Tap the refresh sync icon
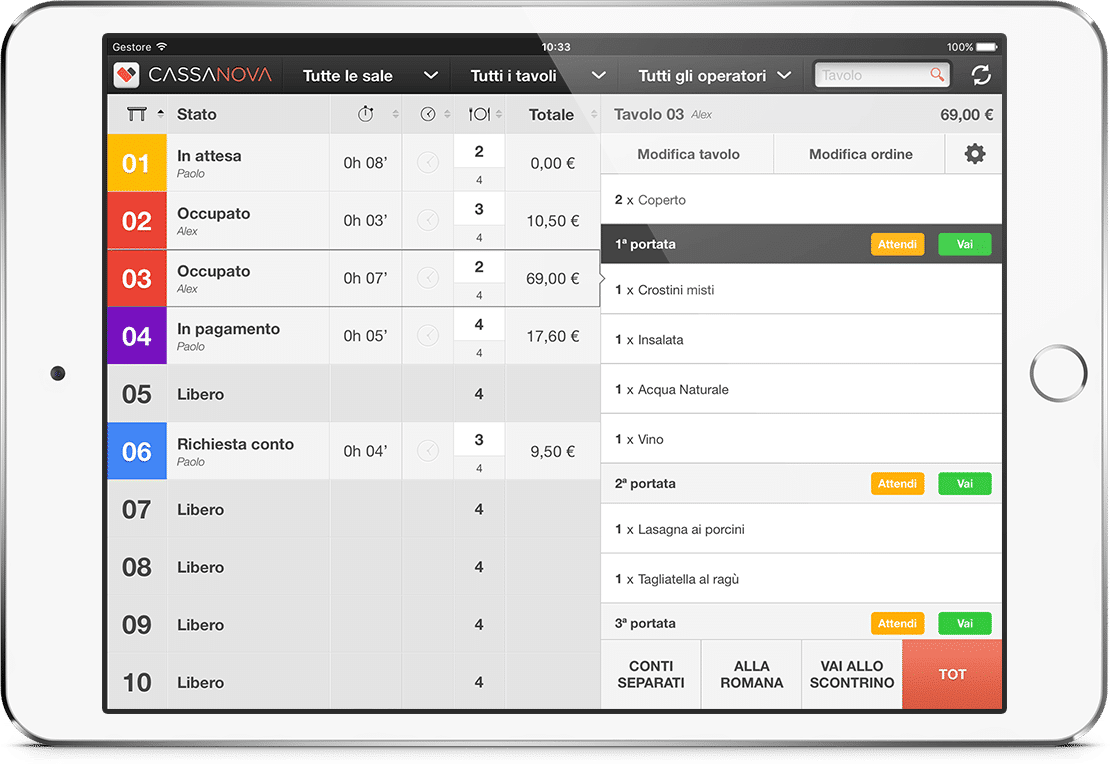1110x764 pixels. 980,75
